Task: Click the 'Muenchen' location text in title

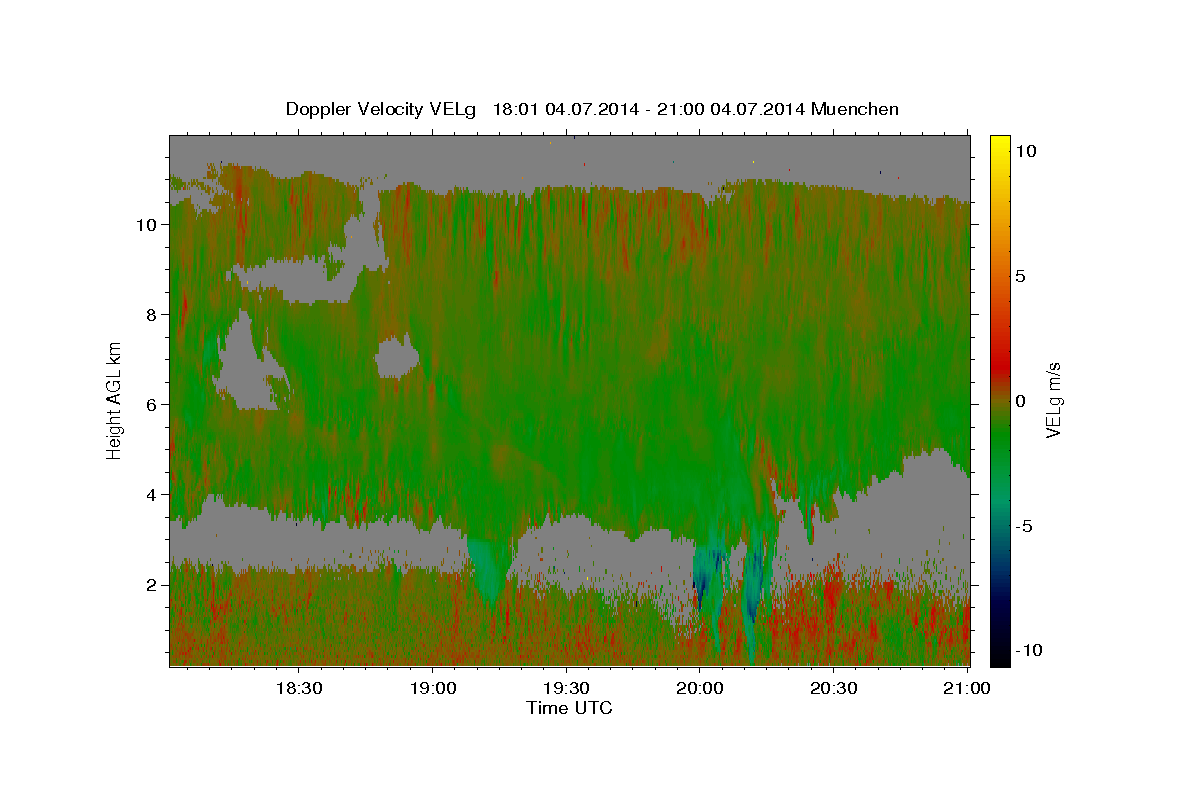Action: (x=855, y=109)
